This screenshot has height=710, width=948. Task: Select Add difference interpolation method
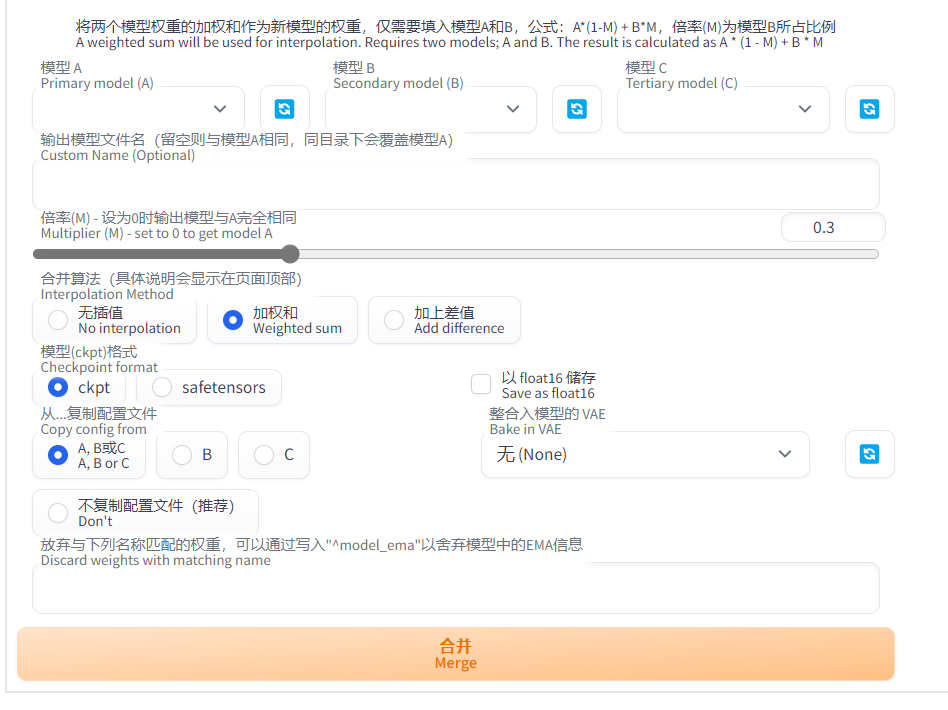[395, 320]
